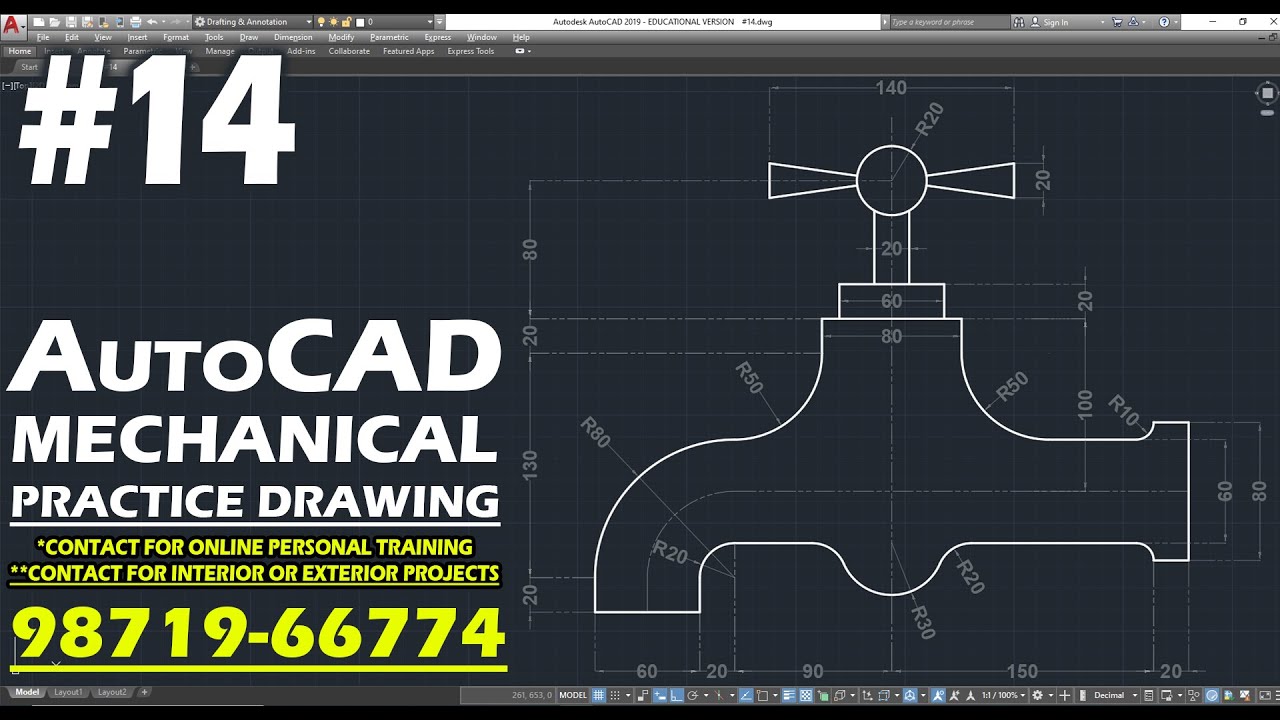Switch to the Model tab
Screen dimensions: 1280x720
click(27, 692)
